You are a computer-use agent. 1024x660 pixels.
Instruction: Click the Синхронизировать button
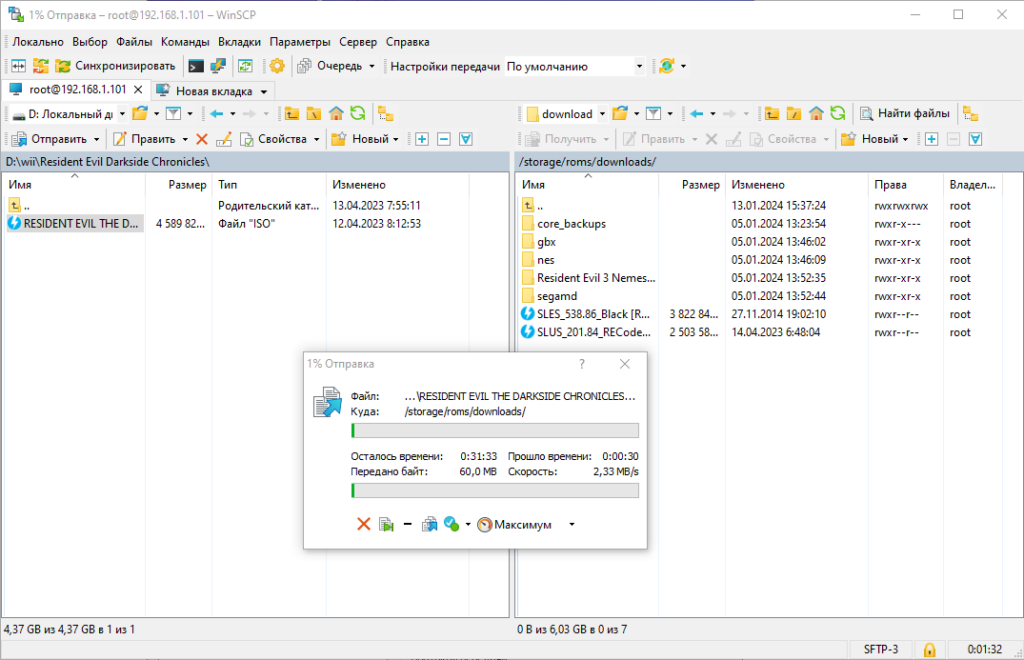(x=116, y=66)
